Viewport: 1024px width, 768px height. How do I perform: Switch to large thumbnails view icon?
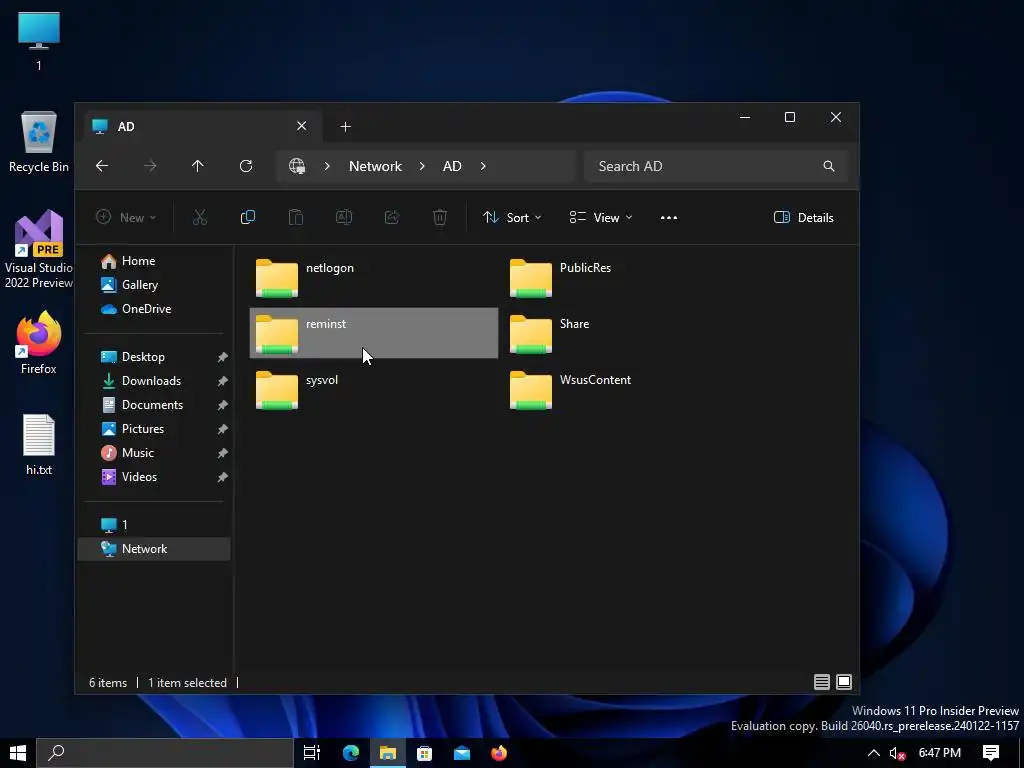pos(844,682)
